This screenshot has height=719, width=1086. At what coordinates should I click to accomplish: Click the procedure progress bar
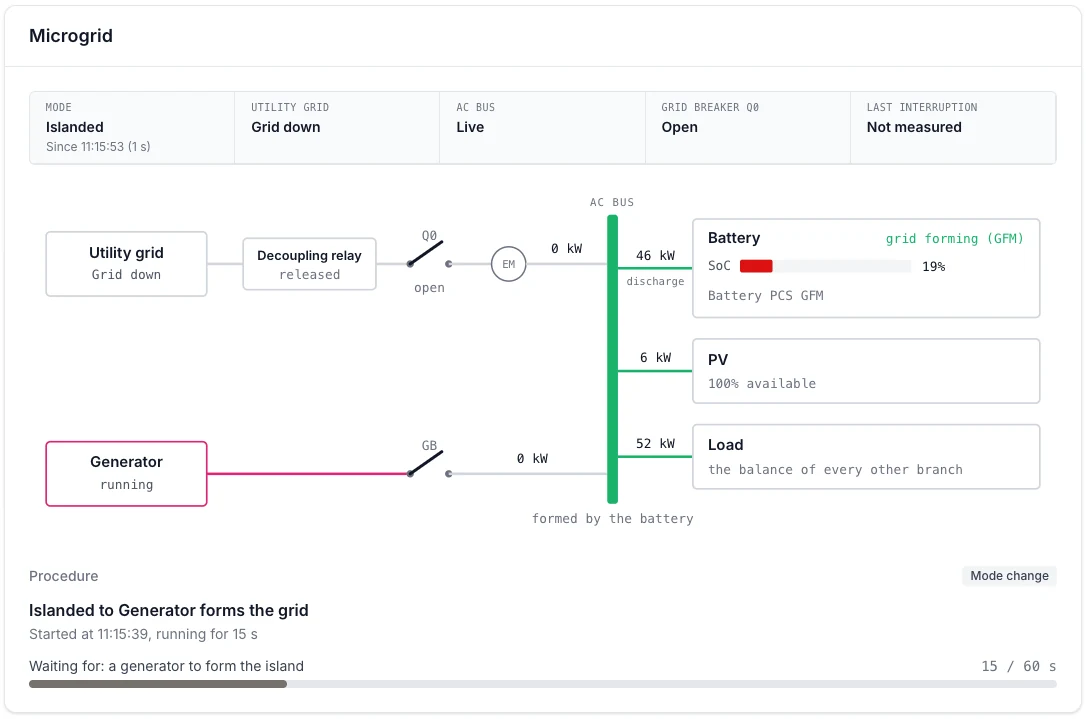point(542,684)
